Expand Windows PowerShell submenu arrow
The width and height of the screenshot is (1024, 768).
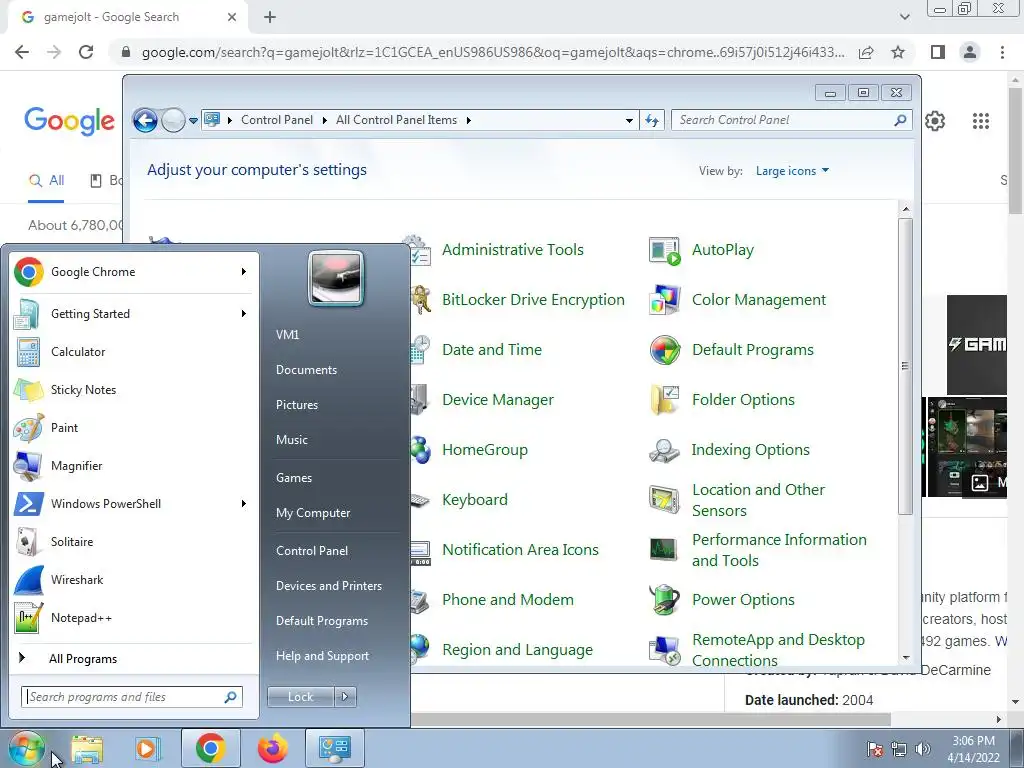click(x=244, y=504)
